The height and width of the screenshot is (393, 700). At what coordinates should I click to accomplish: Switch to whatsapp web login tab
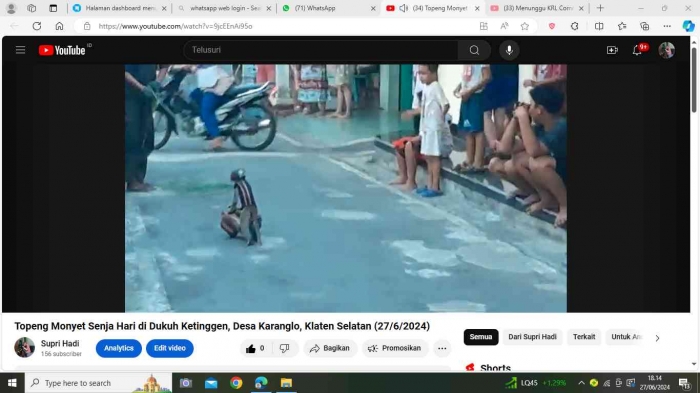(225, 8)
